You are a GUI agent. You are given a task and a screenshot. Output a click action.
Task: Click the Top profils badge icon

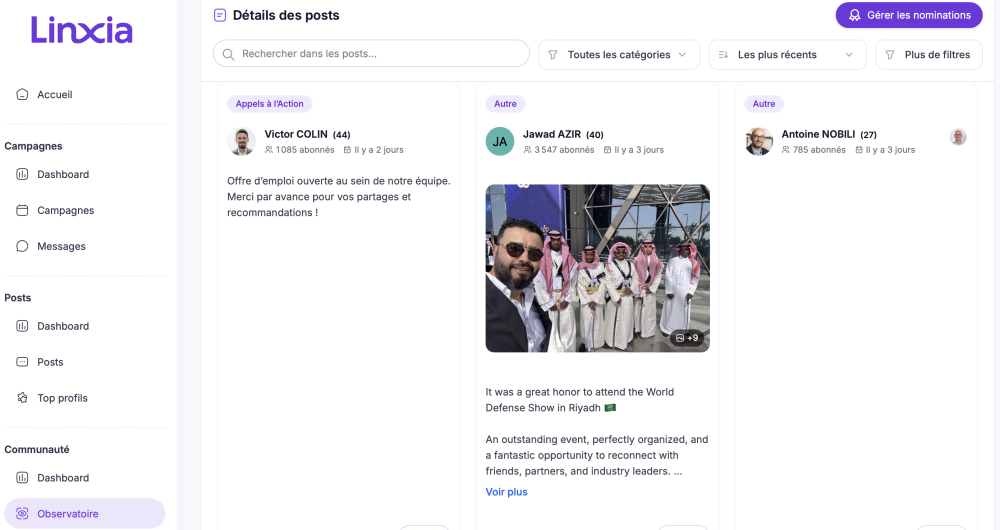(22, 398)
